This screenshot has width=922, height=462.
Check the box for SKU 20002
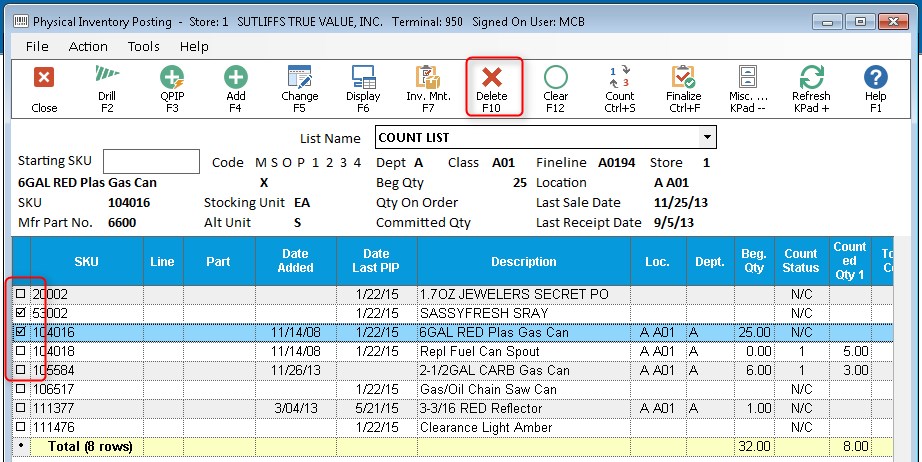click(x=20, y=294)
